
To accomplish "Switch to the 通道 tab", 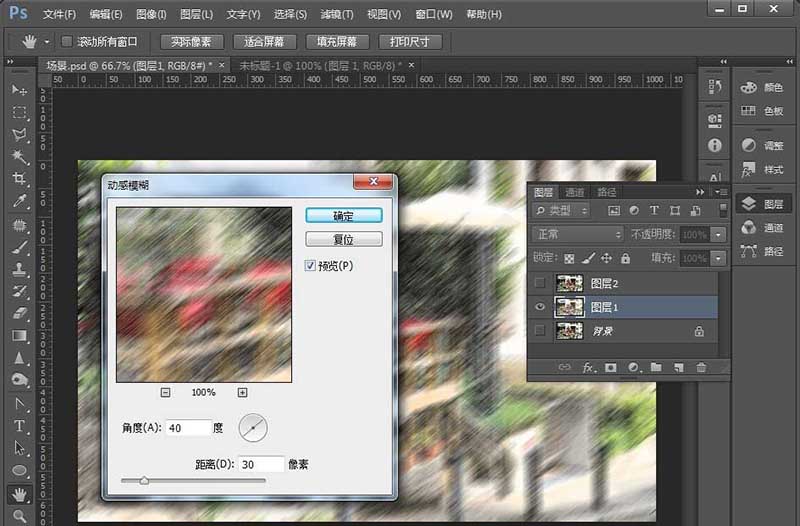I will pyautogui.click(x=574, y=192).
